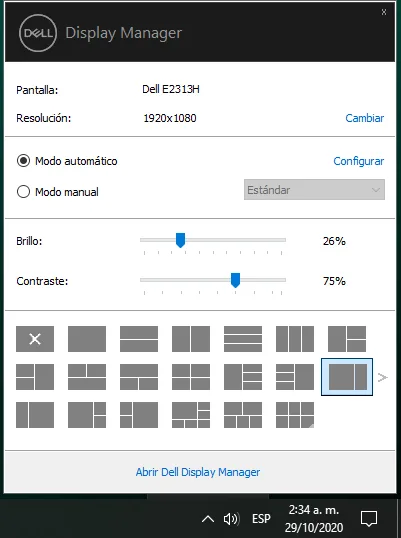401x538 pixels.
Task: Pick layout with two top and three bottom panes
Action: tap(243, 415)
